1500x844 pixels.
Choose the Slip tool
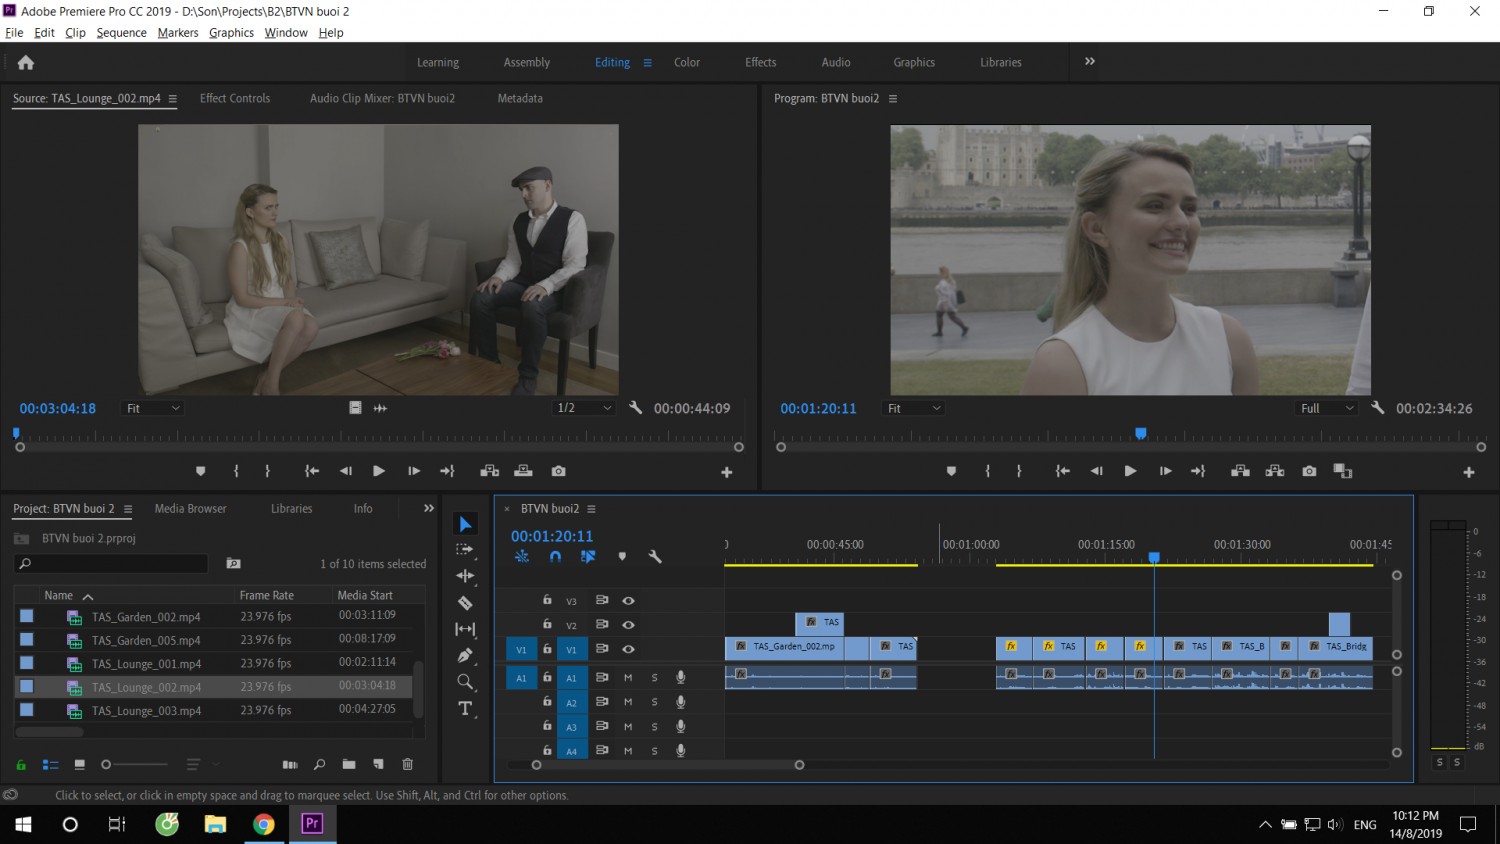pyautogui.click(x=465, y=629)
